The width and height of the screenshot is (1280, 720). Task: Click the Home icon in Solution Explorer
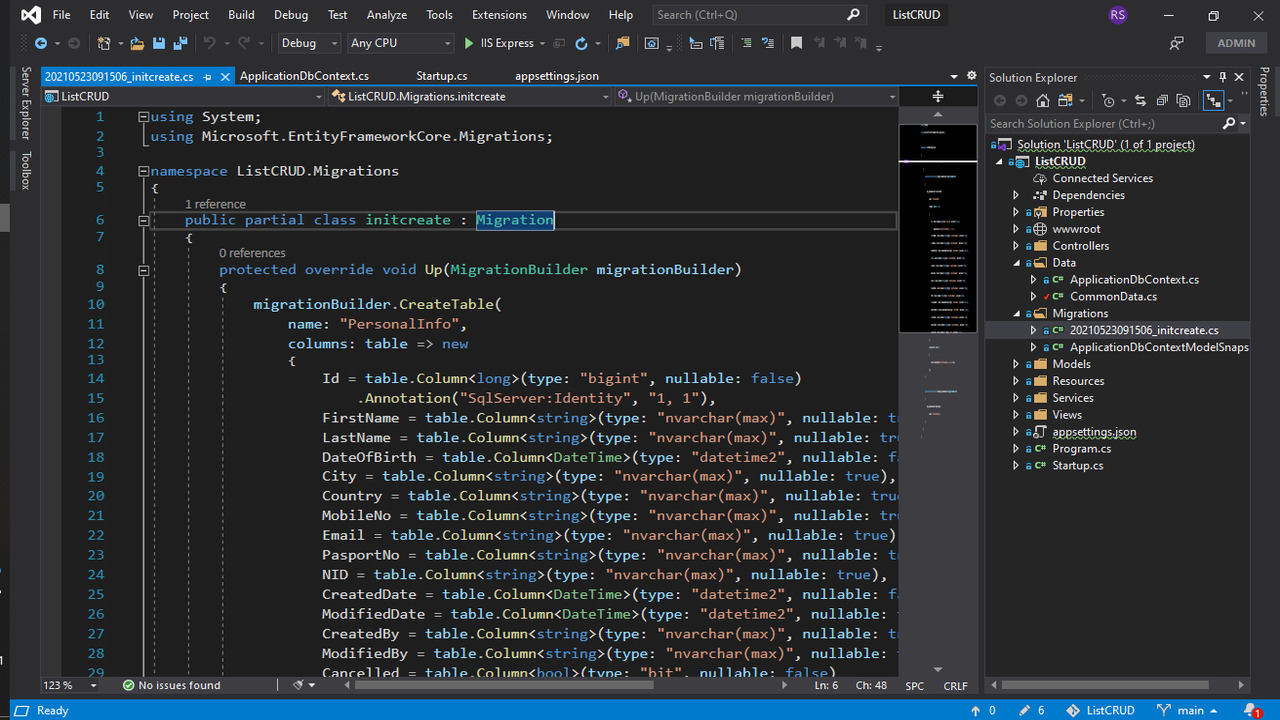(1043, 101)
